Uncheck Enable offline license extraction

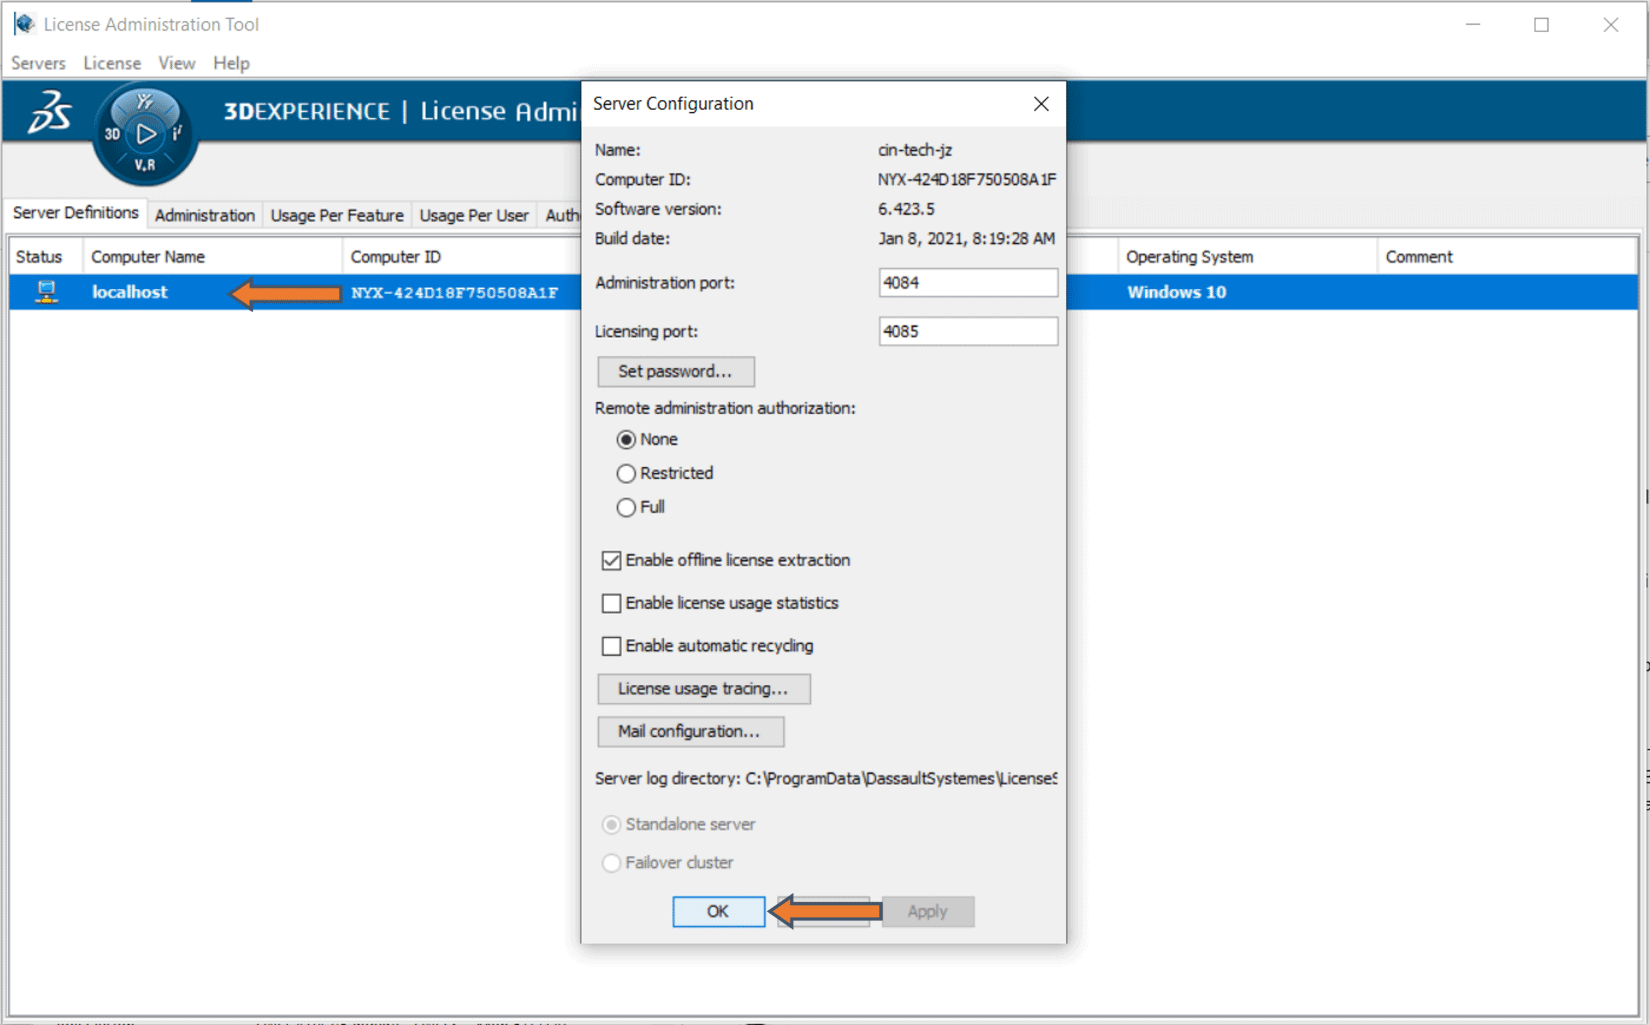[611, 561]
